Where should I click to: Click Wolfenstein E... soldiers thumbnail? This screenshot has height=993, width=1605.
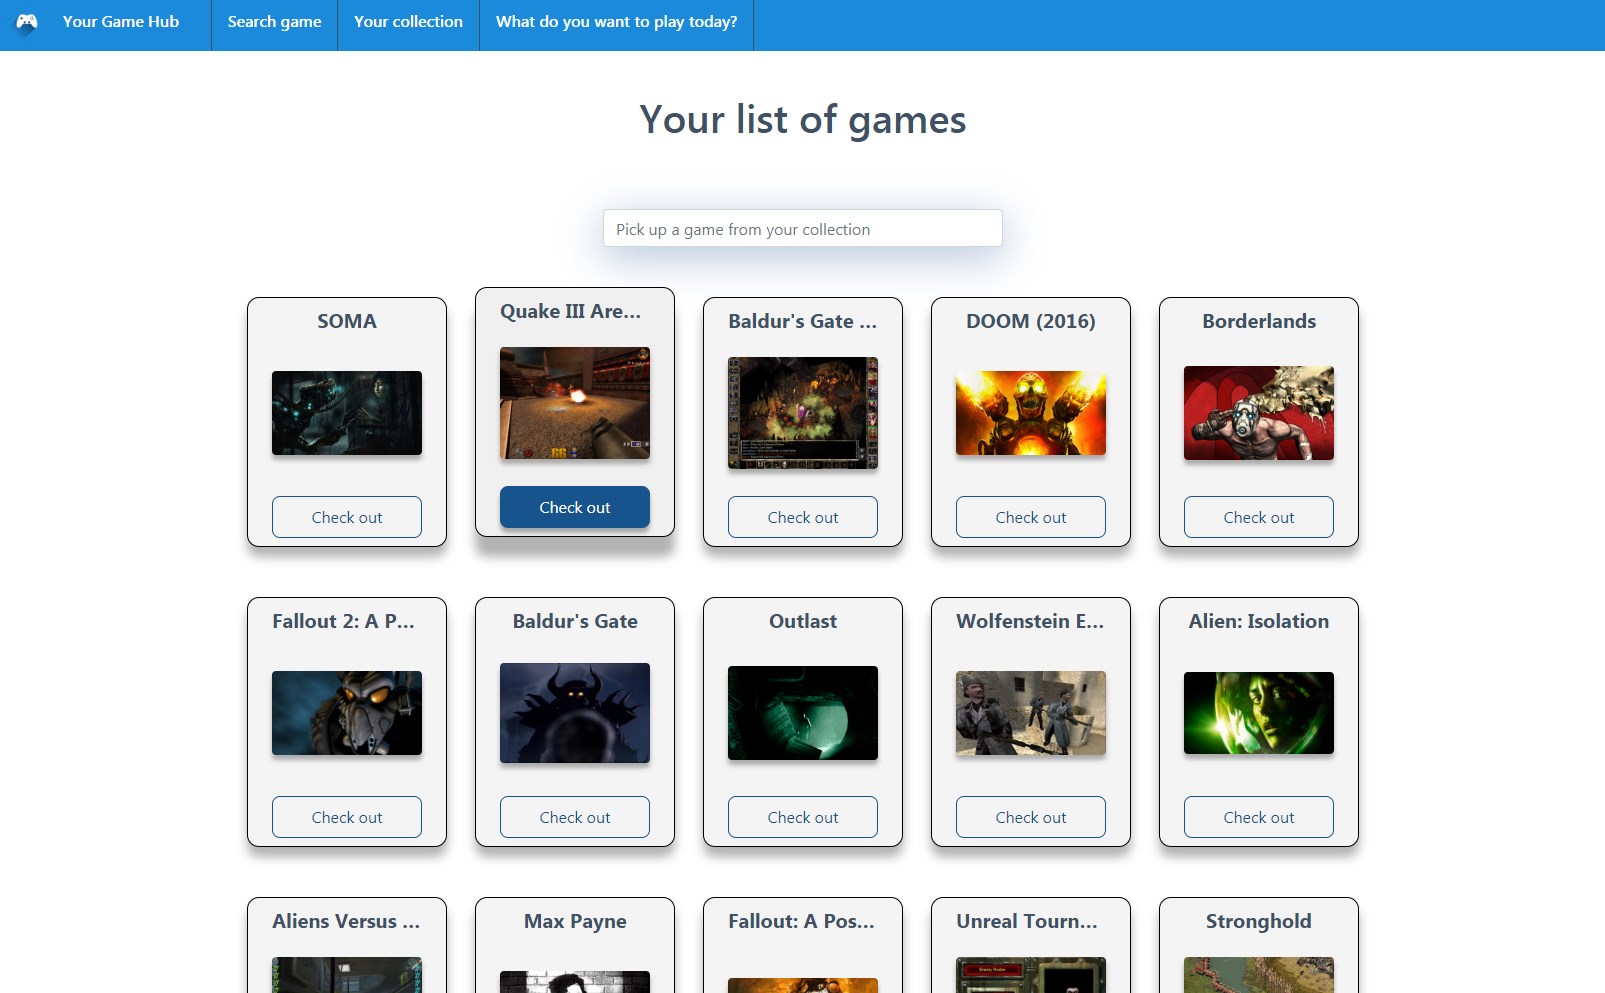coord(1031,713)
